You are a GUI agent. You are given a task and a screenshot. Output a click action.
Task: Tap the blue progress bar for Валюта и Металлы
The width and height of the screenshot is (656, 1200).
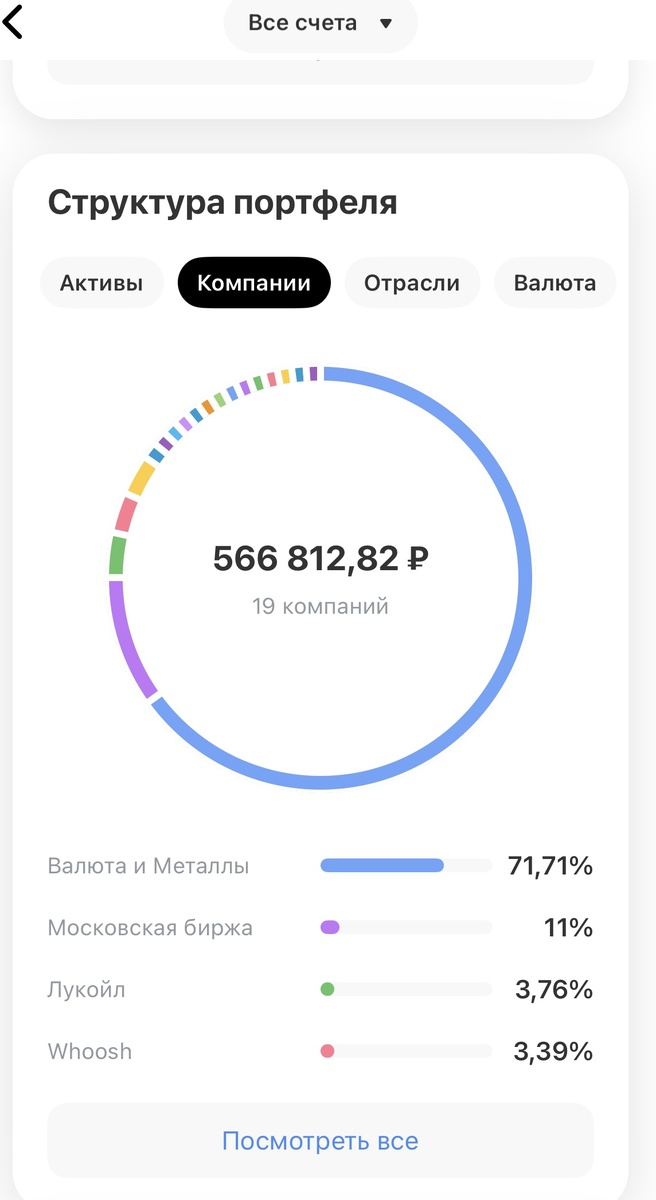[383, 864]
